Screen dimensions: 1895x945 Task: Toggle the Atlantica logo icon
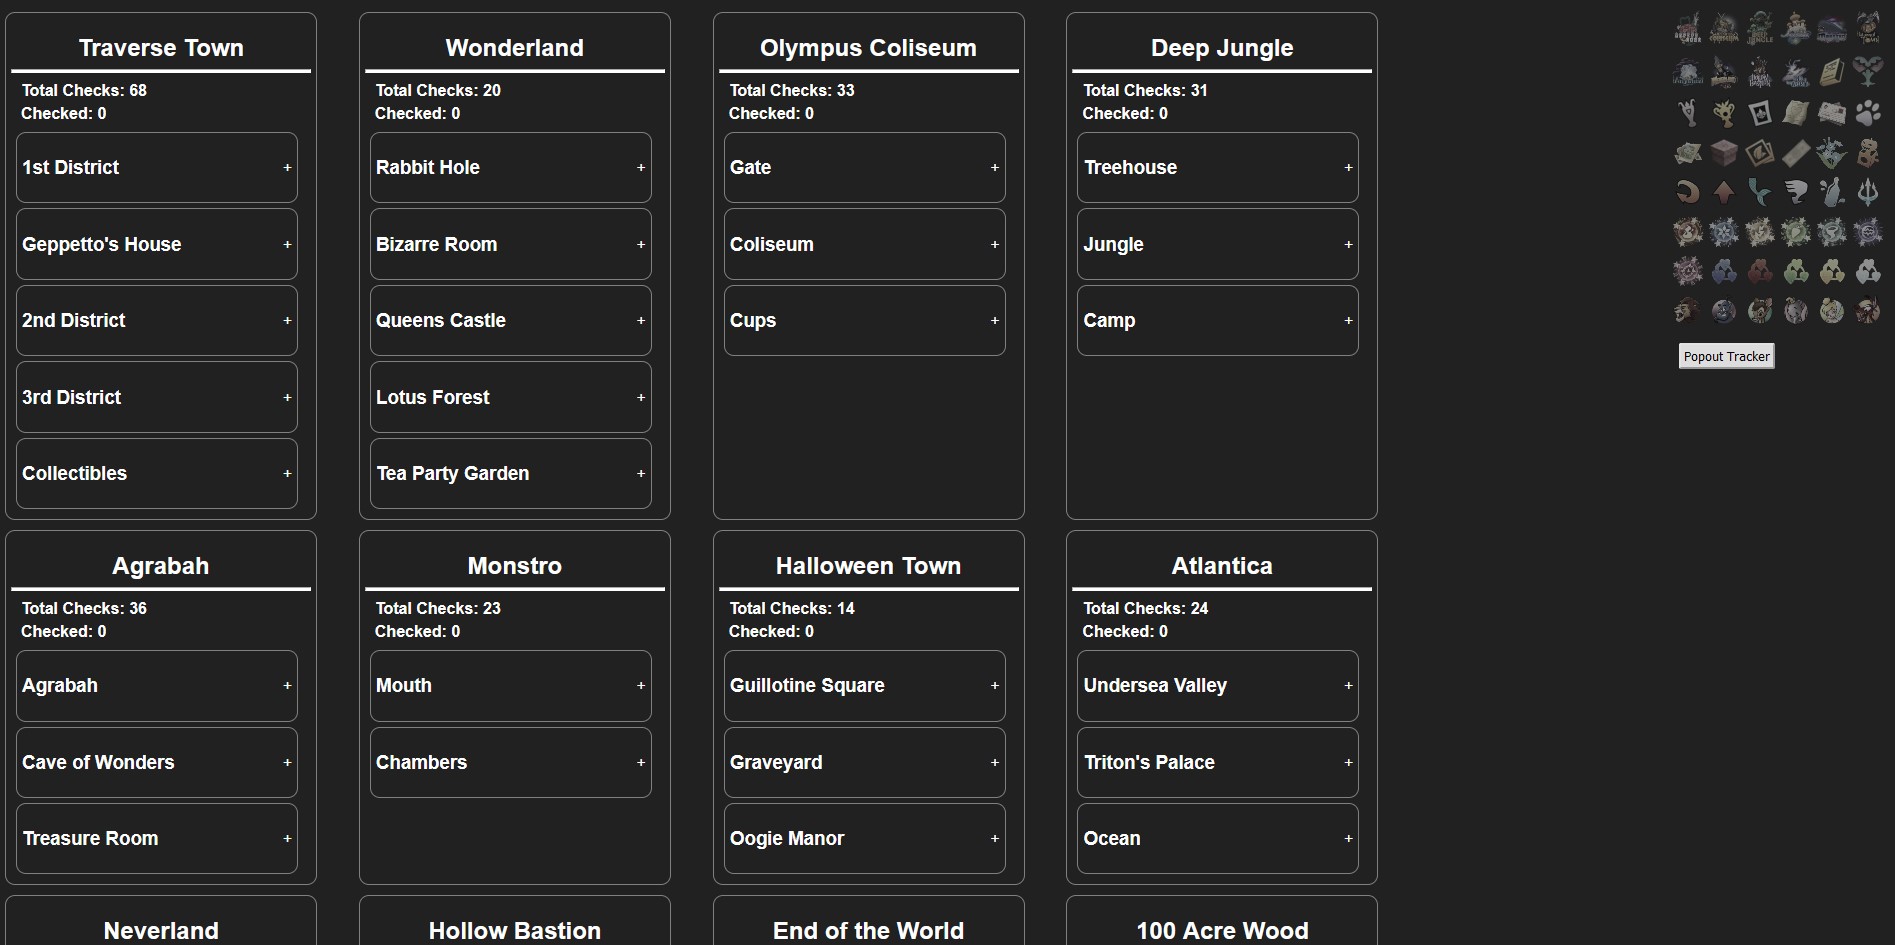click(x=1688, y=71)
